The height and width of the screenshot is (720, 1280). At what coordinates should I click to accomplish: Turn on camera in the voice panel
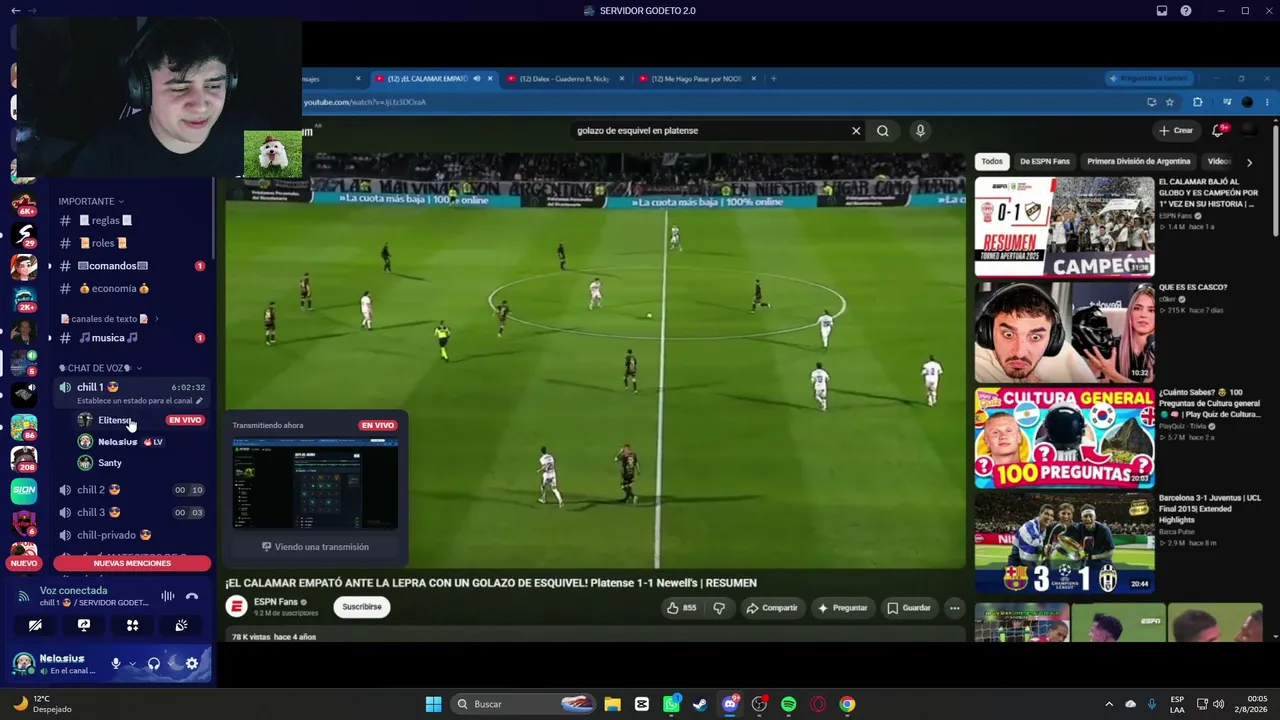tap(35, 625)
